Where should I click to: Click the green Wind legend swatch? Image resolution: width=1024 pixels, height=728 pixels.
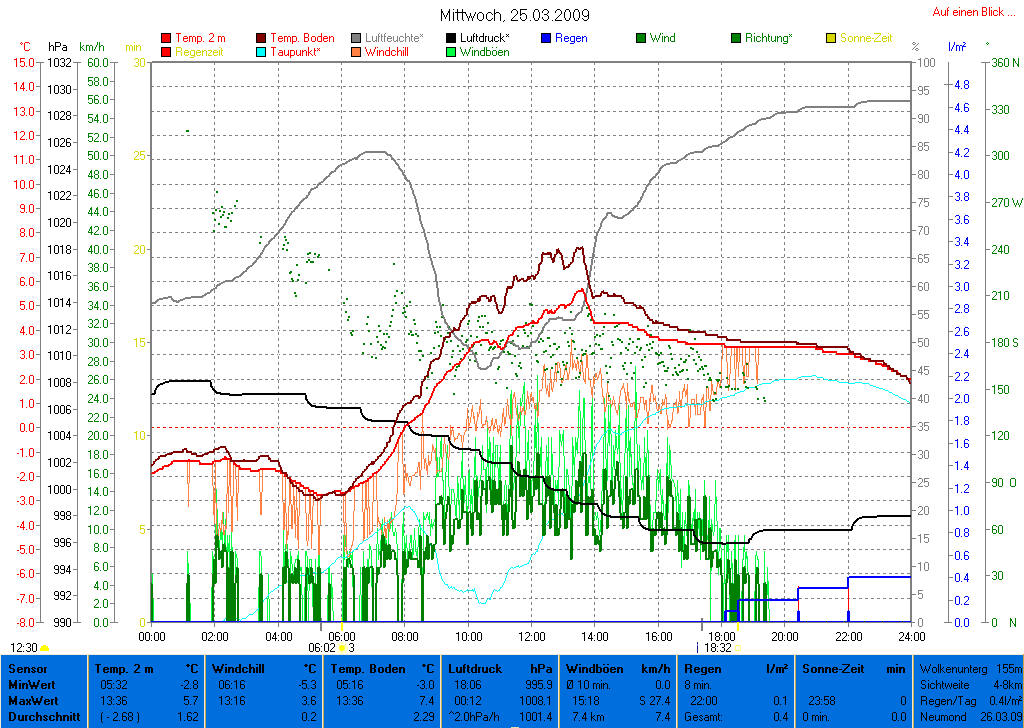(x=641, y=38)
